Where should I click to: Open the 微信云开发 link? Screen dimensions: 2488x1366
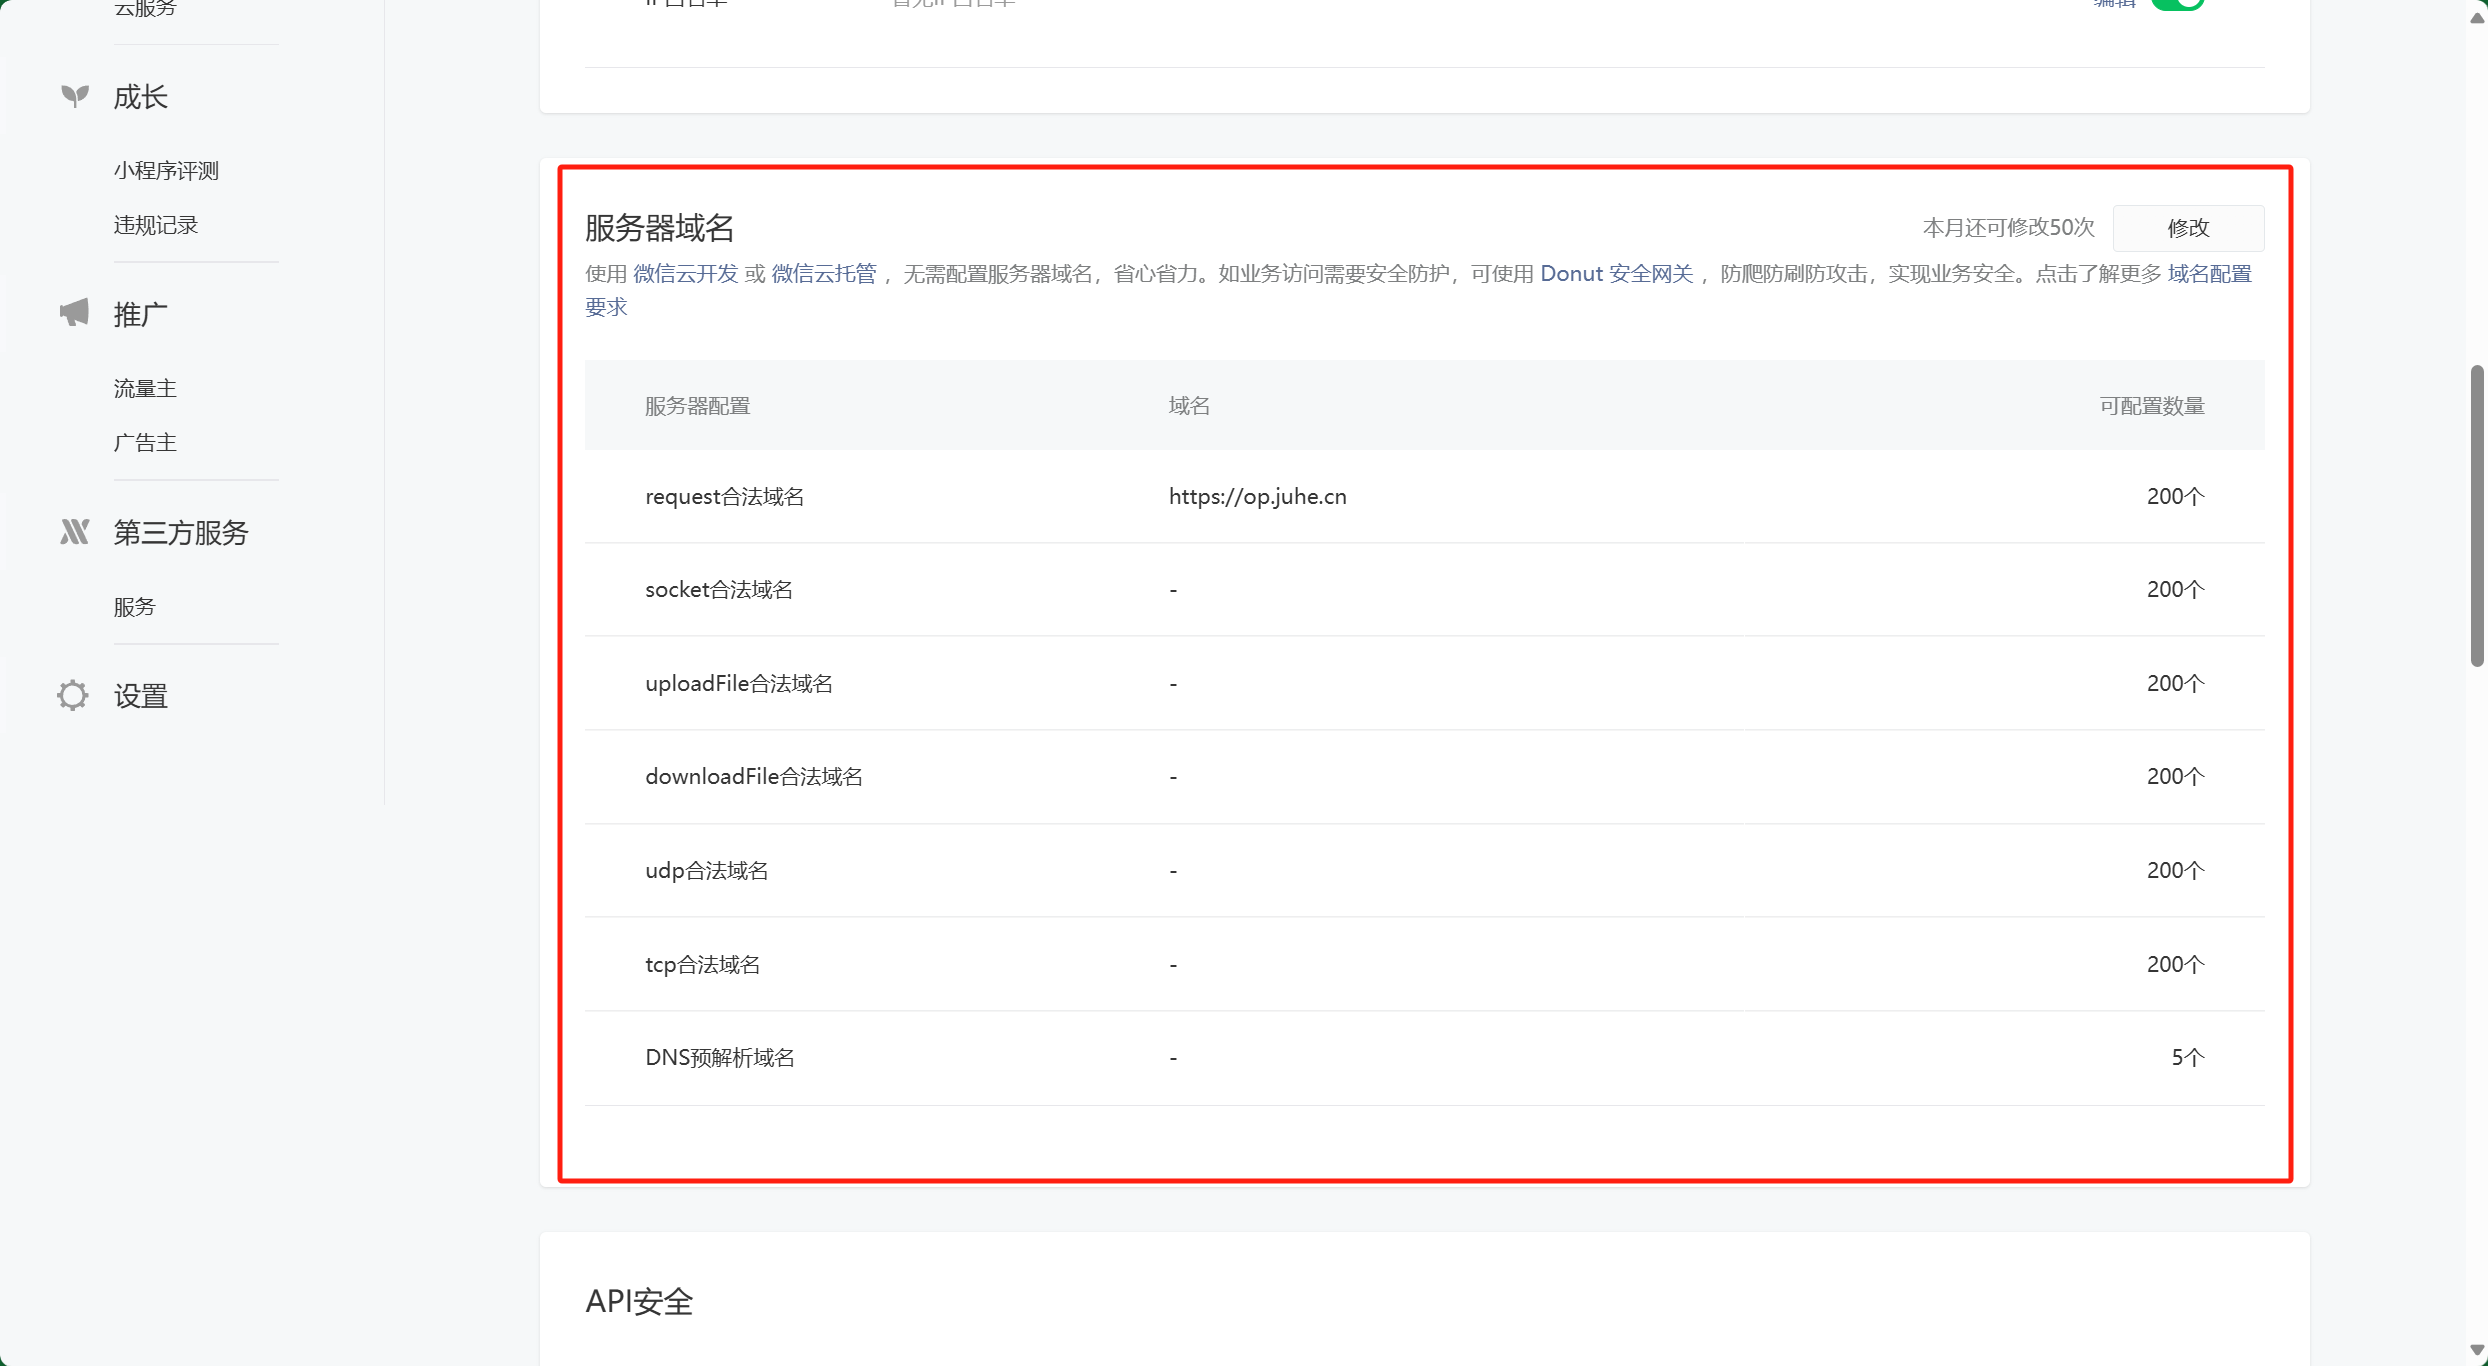tap(684, 273)
